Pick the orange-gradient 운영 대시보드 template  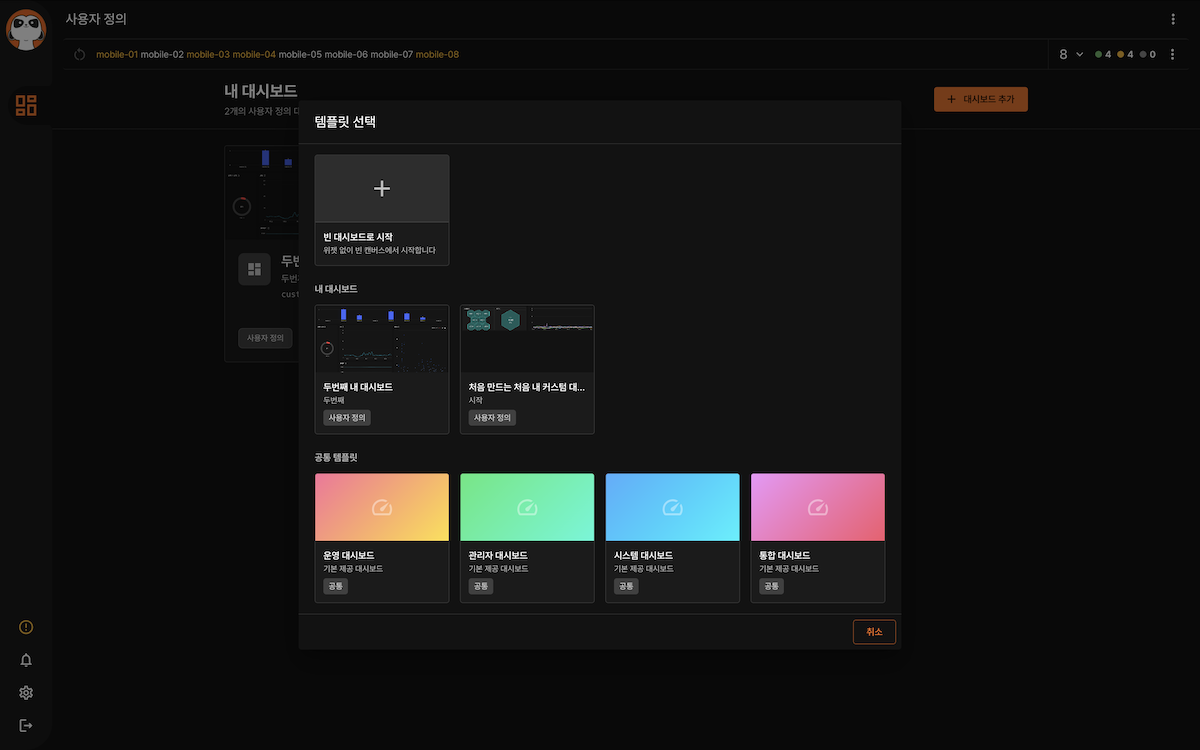381,537
